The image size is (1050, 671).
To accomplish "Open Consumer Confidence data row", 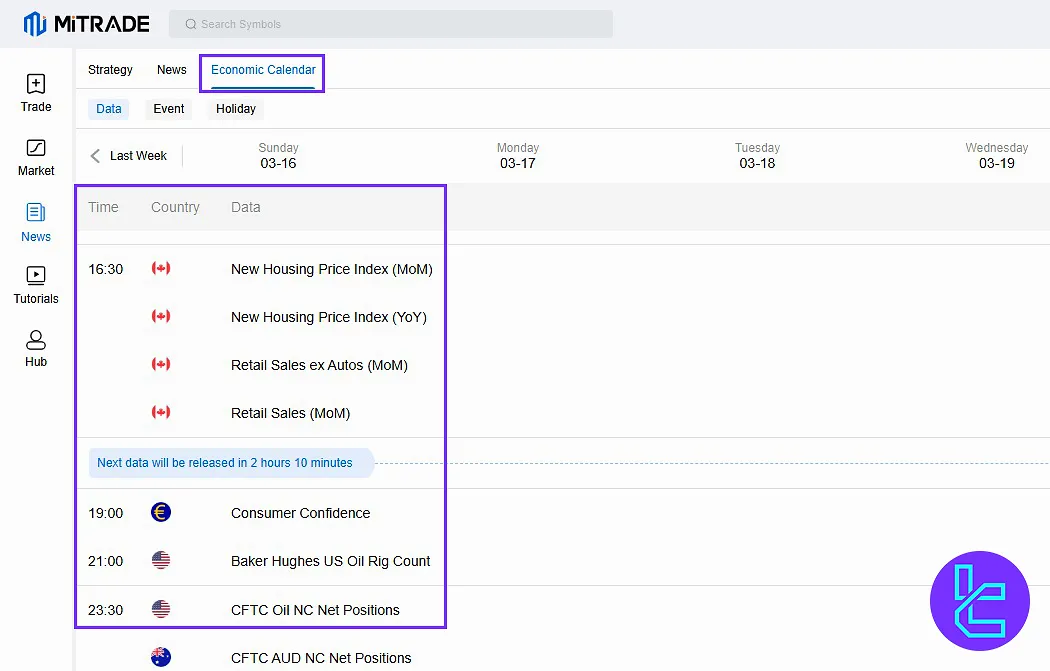I will pos(300,513).
